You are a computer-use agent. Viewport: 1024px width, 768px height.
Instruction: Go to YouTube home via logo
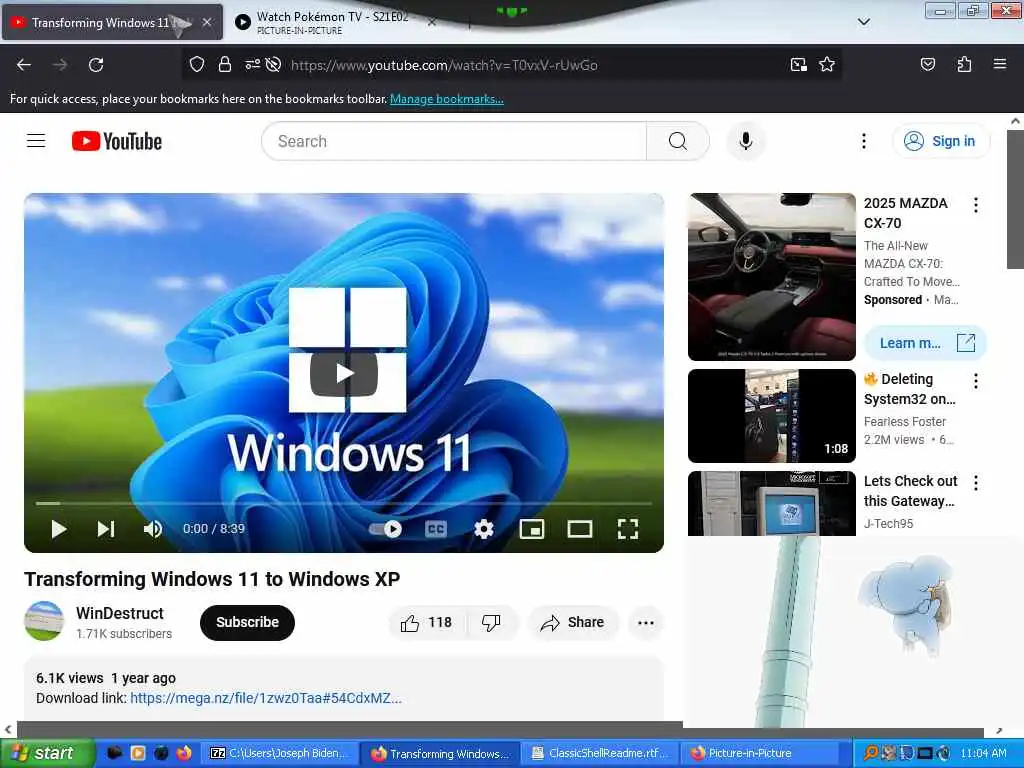[x=117, y=141]
